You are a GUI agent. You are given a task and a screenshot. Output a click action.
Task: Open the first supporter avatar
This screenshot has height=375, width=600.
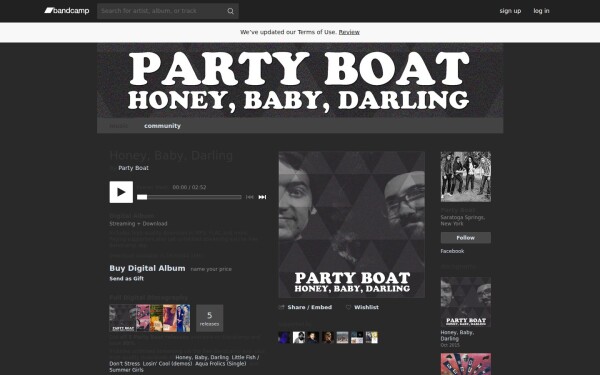tap(284, 338)
